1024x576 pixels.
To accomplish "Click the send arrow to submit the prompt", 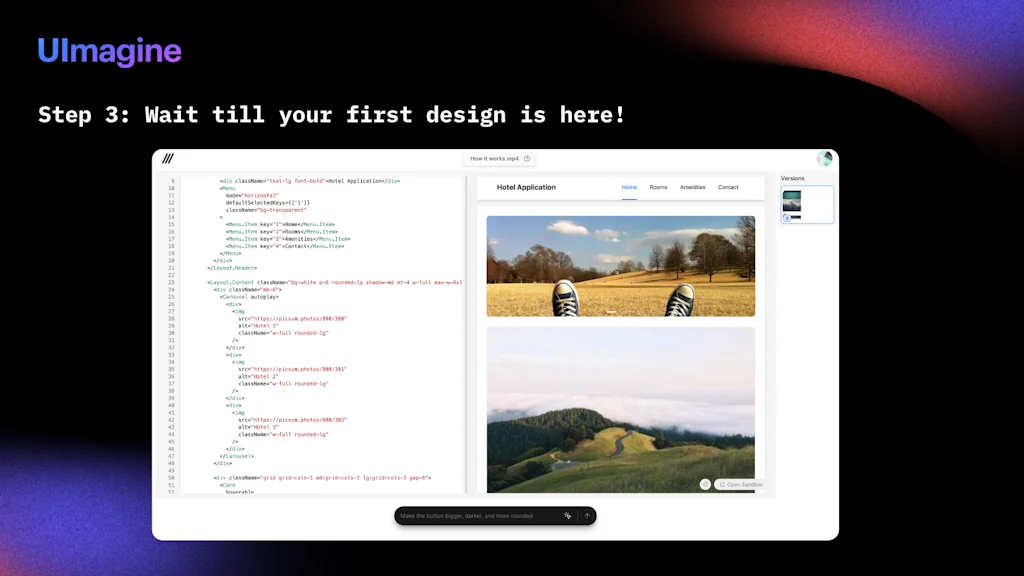I will click(588, 515).
